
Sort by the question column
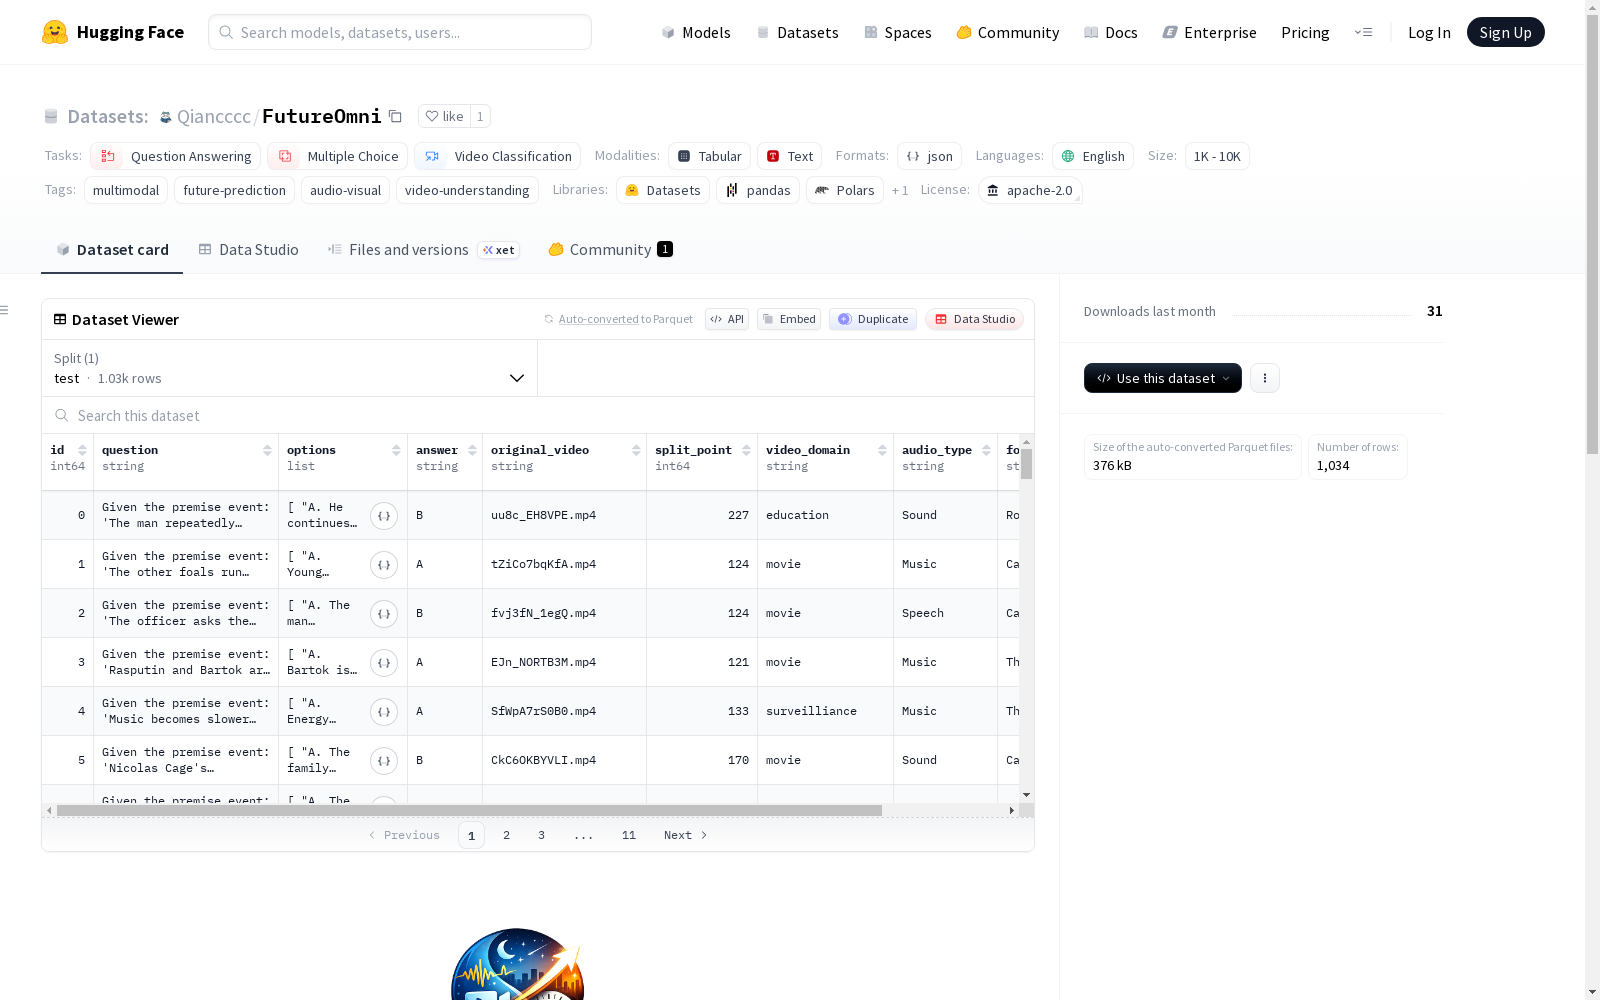click(267, 450)
